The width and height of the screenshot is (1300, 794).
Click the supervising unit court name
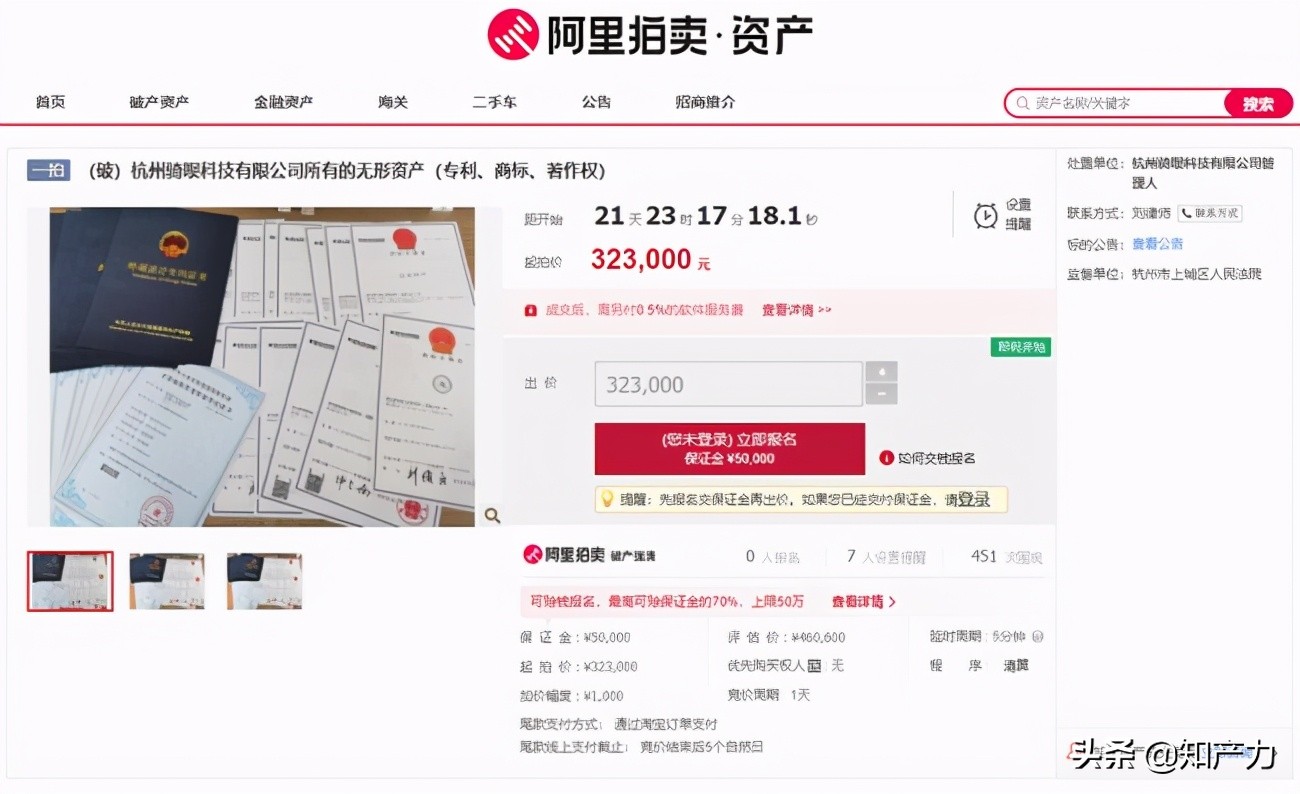click(1197, 274)
